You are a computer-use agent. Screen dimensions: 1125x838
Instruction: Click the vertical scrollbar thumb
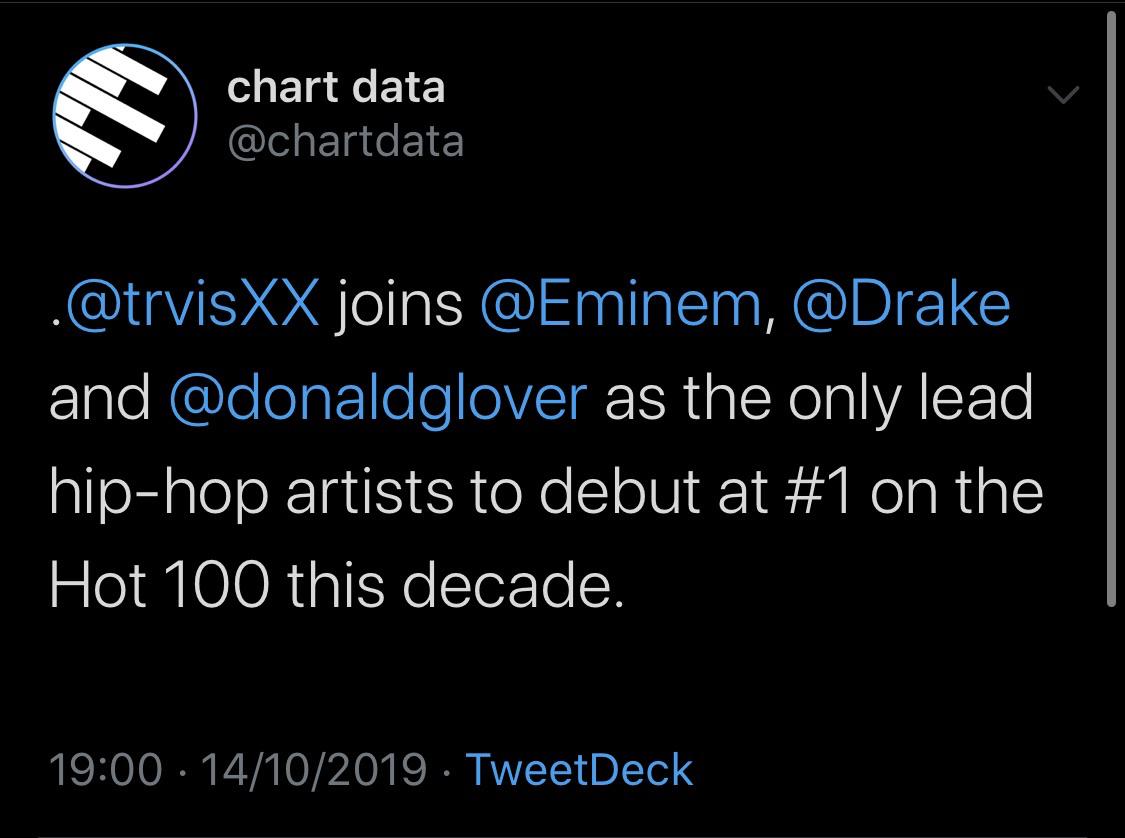point(1112,300)
